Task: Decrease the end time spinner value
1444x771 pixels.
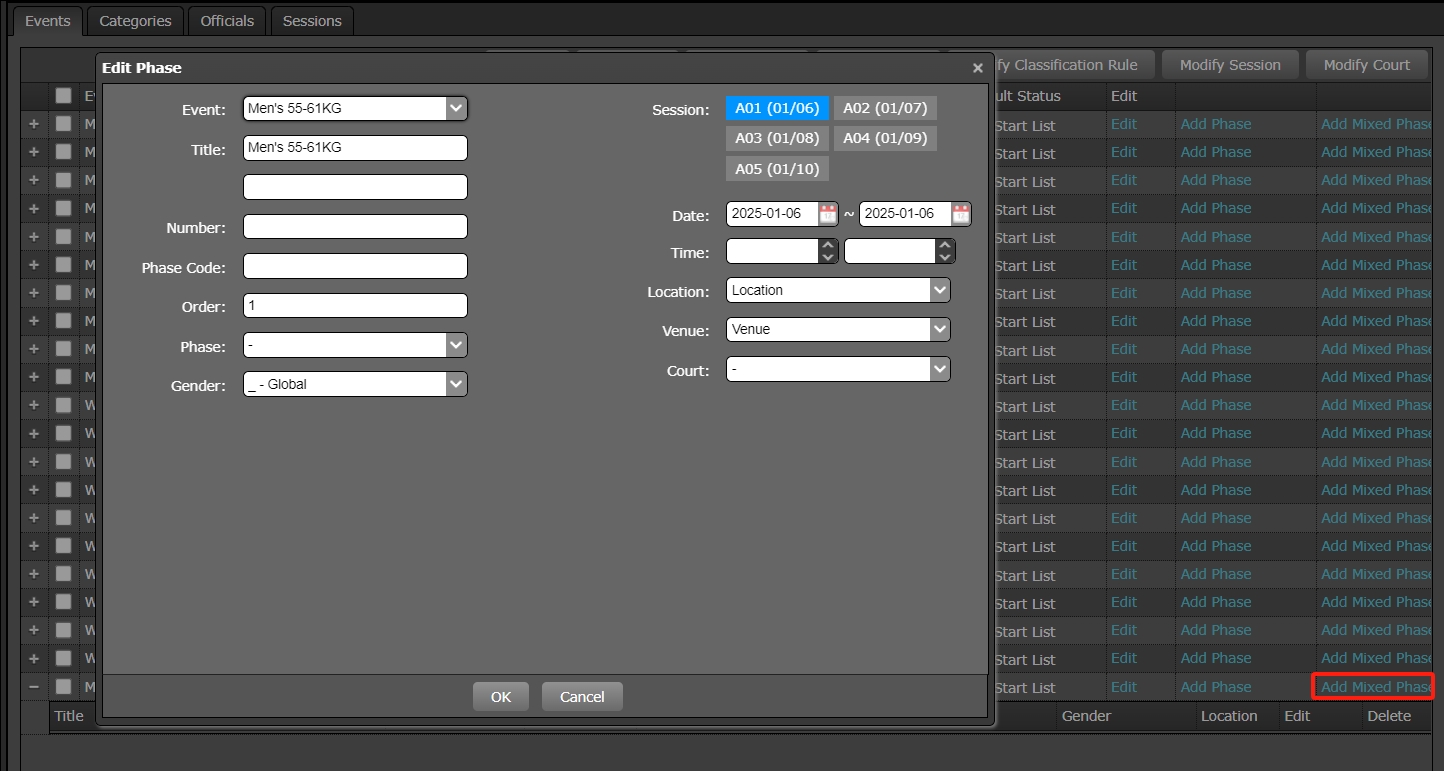Action: point(945,257)
